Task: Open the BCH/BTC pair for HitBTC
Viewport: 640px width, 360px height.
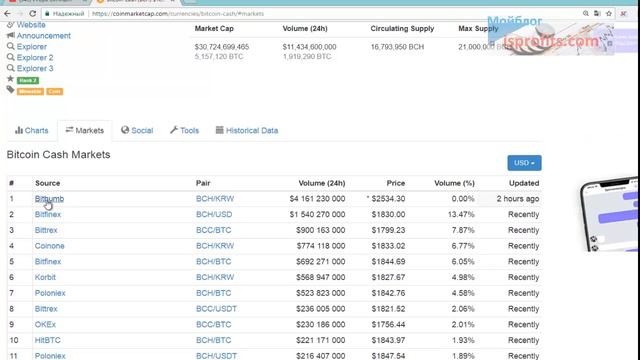Action: [213, 340]
